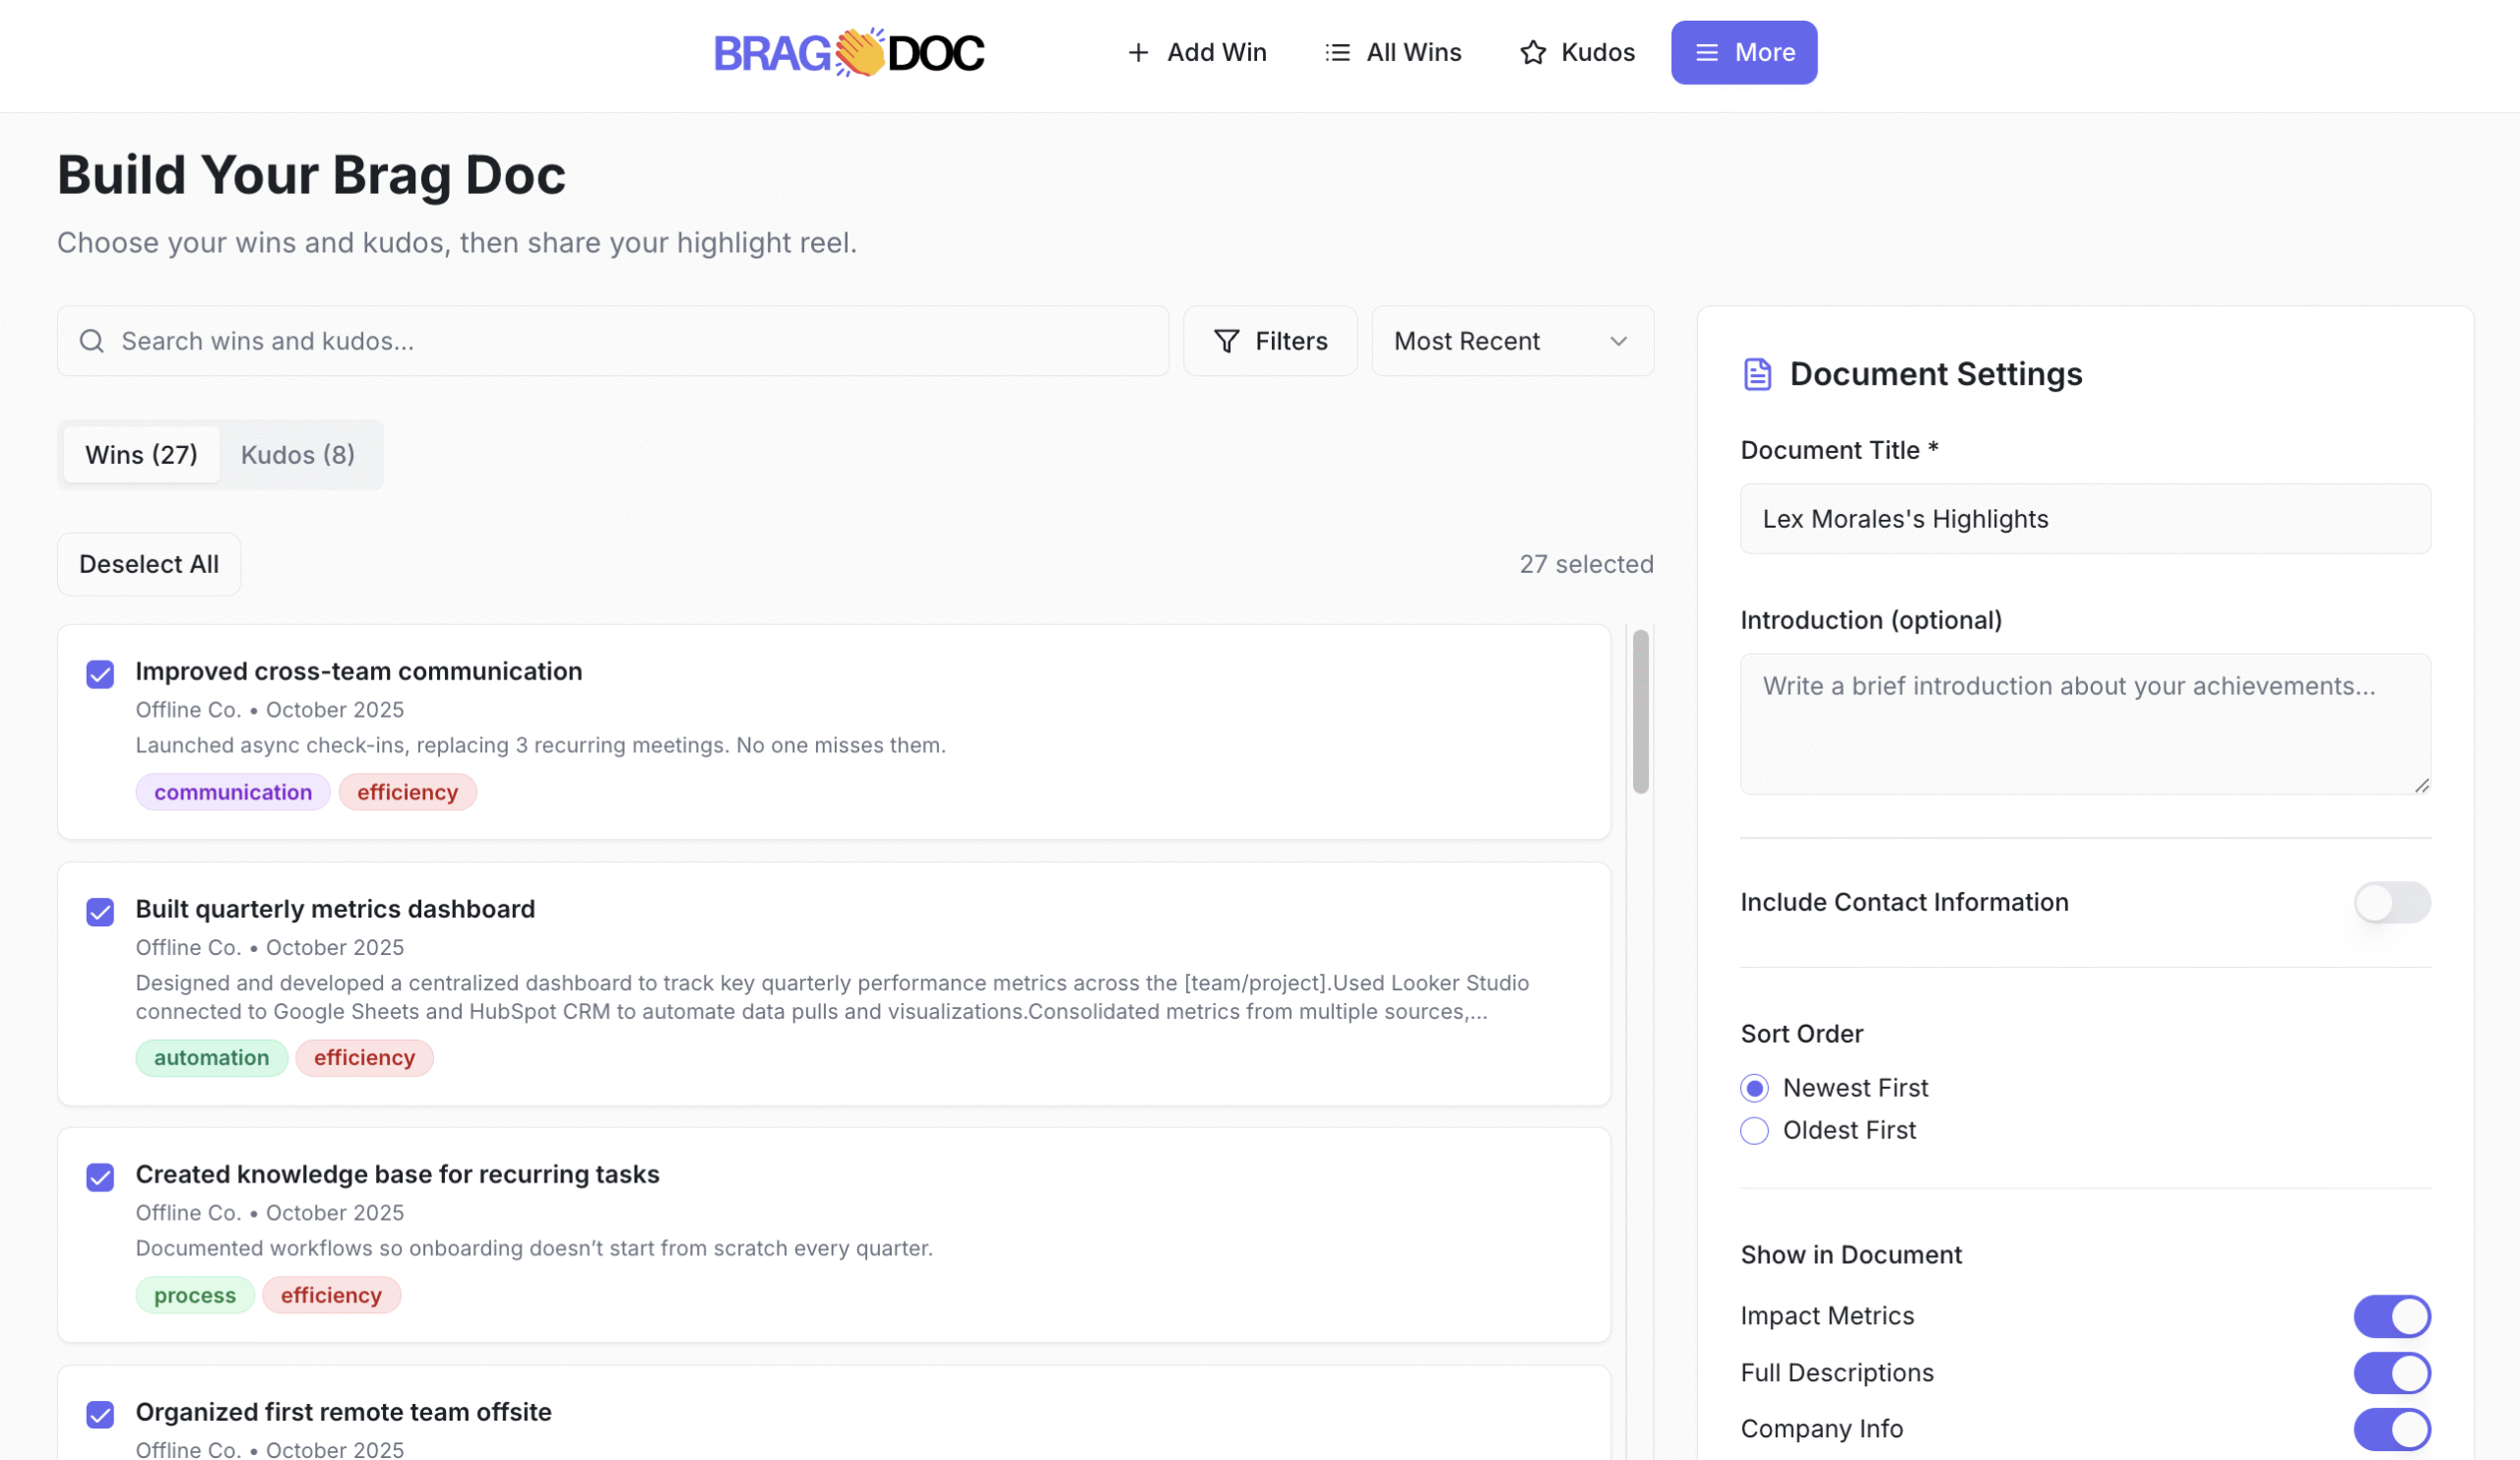Click inside the Document Title field
This screenshot has height=1460, width=2520.
pos(2084,518)
